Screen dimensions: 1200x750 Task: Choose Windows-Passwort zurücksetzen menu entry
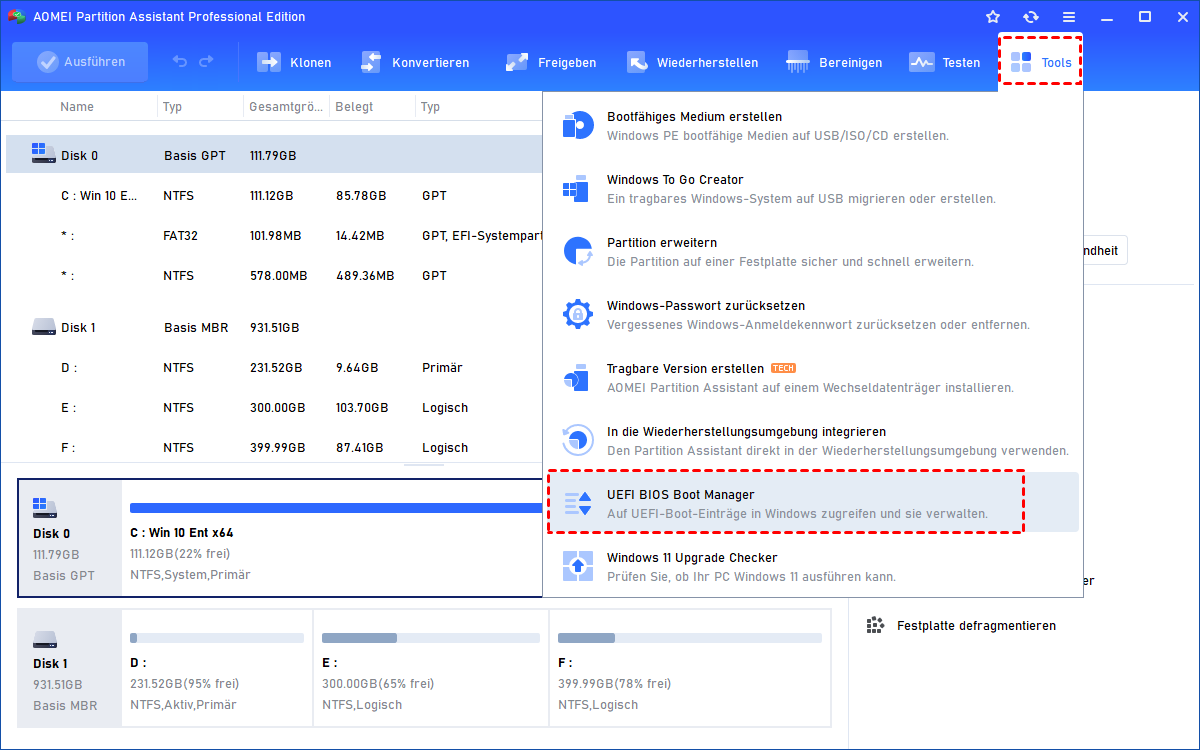click(x=812, y=315)
